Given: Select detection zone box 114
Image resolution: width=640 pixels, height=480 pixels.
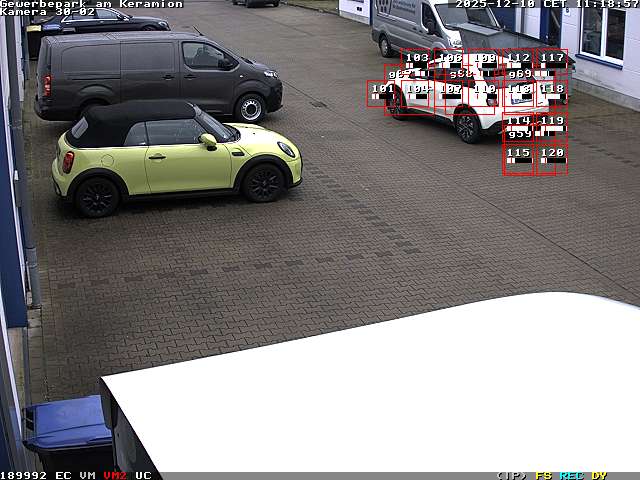Looking at the screenshot, I should tap(518, 125).
